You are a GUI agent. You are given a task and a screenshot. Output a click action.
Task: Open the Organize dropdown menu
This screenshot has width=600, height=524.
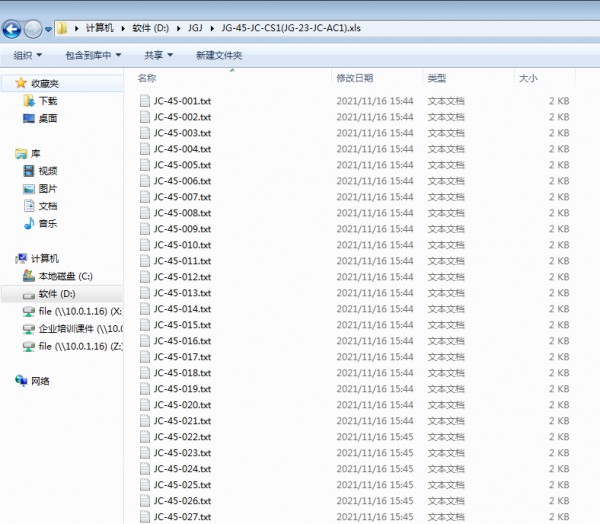tap(27, 55)
